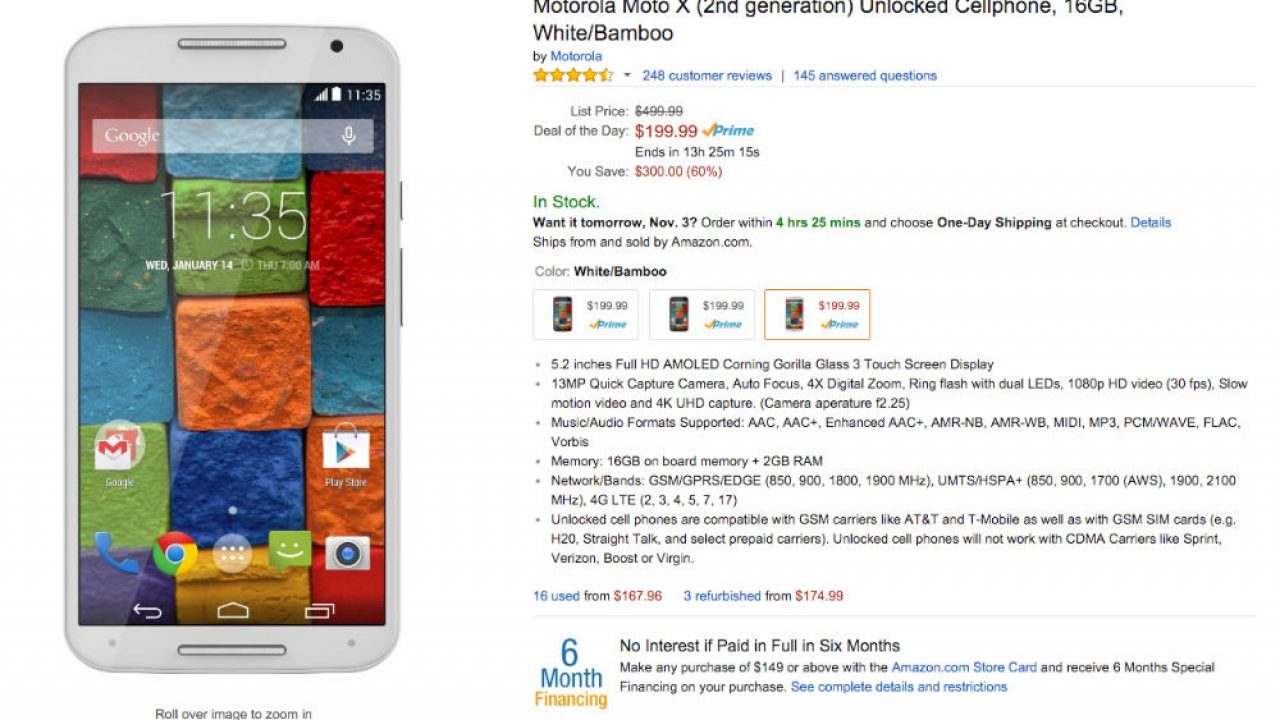The height and width of the screenshot is (720, 1280).
Task: Tap the Play Store icon on phone
Action: (x=346, y=452)
